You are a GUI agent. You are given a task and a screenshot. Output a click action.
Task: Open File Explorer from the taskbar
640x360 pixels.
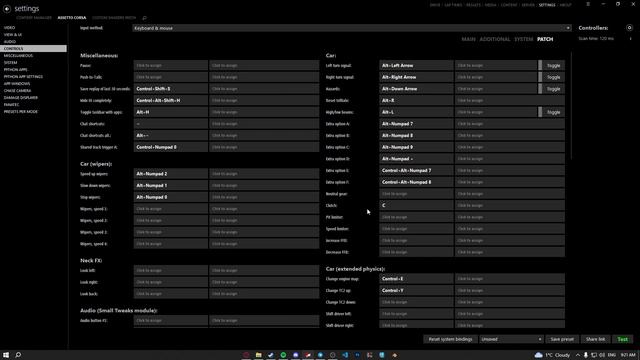coord(258,355)
